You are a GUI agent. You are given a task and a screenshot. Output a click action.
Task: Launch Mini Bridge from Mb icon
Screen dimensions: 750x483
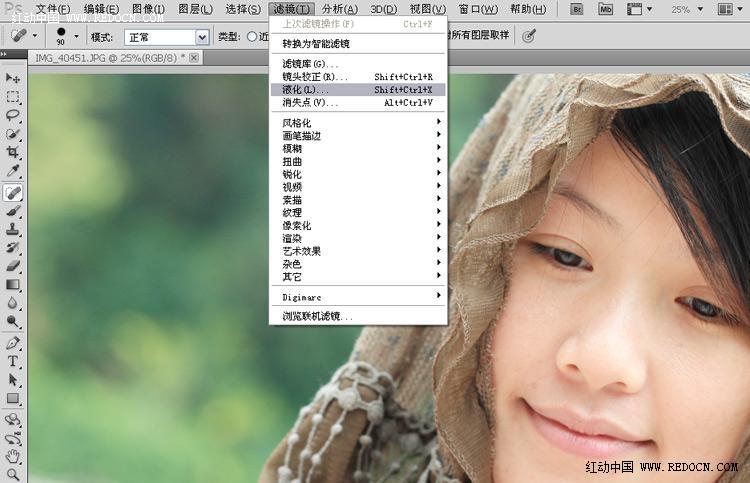pos(605,9)
